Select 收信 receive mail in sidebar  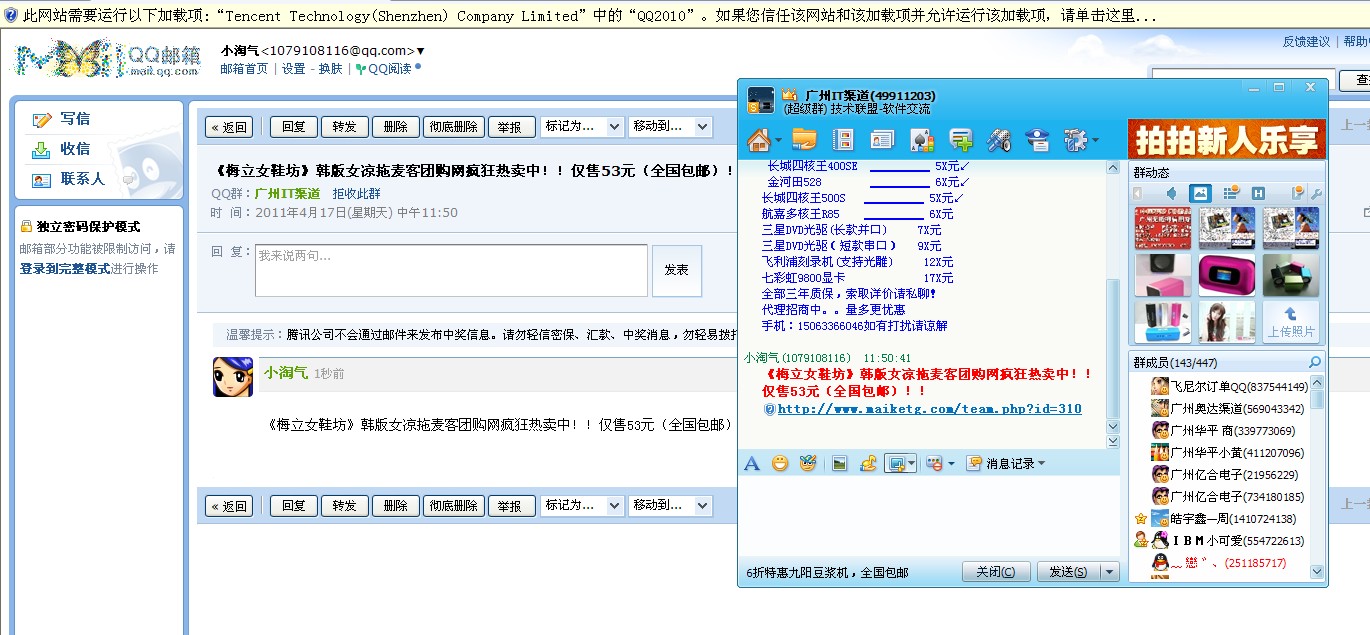point(75,148)
